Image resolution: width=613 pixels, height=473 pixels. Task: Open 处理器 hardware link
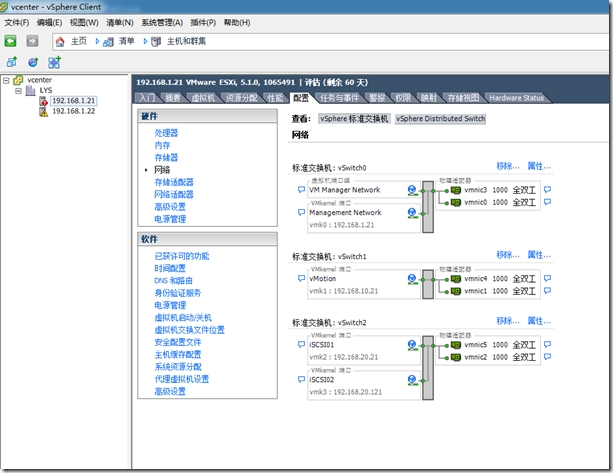(166, 133)
